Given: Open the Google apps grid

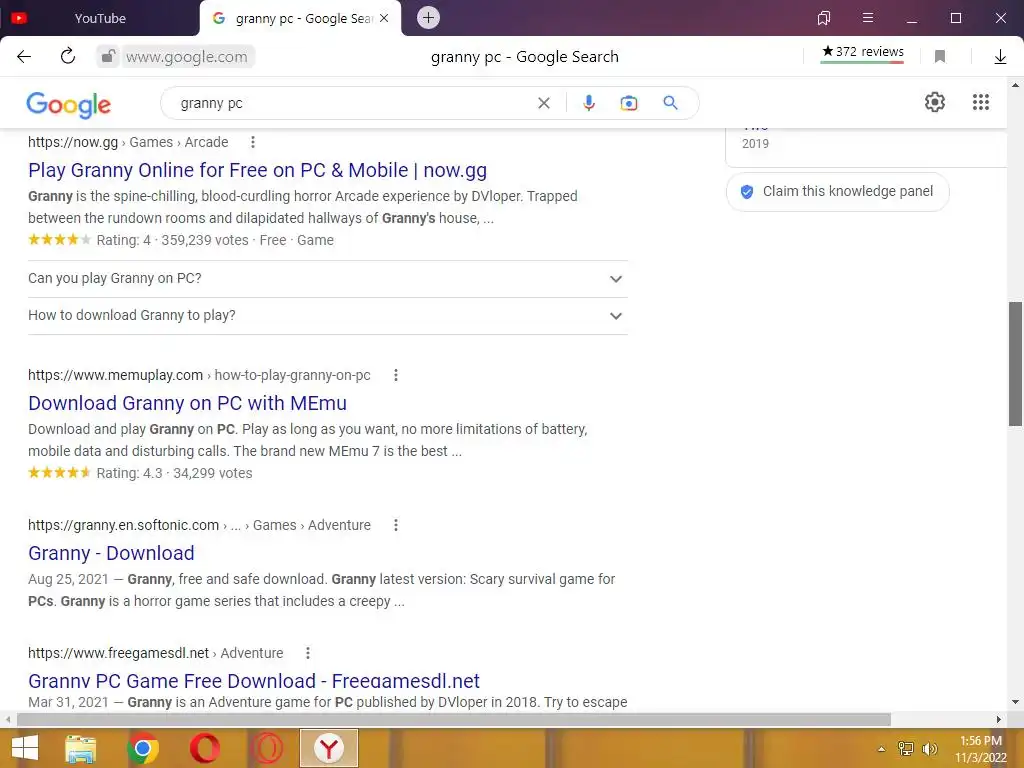Looking at the screenshot, I should (x=981, y=103).
